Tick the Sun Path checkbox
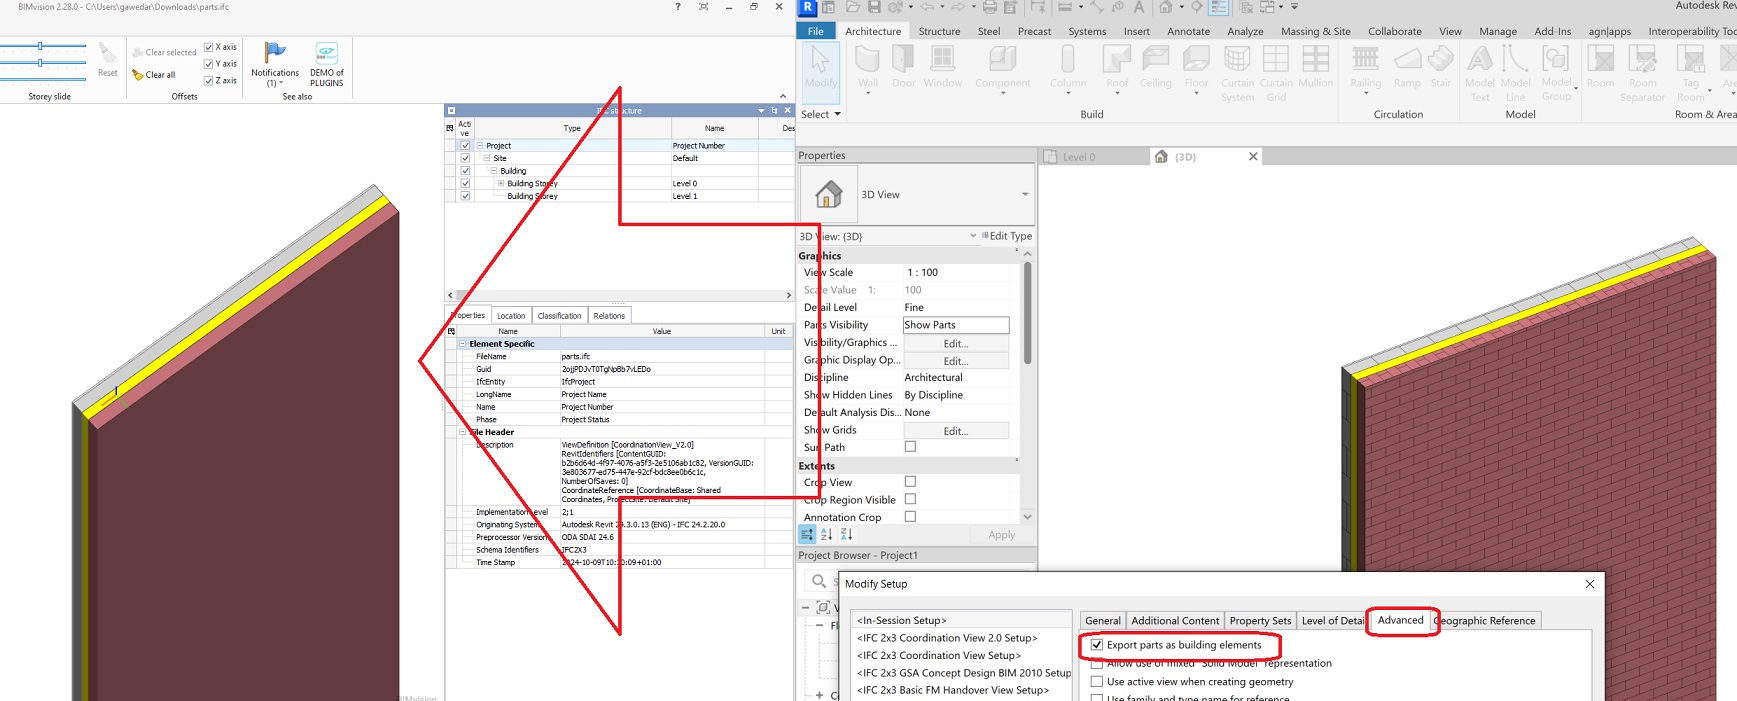 point(910,447)
